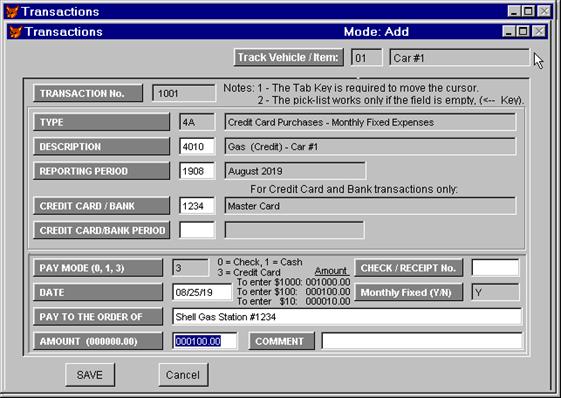Click the fox icon in inner Transactions title bar
This screenshot has height=398, width=561.
15,32
